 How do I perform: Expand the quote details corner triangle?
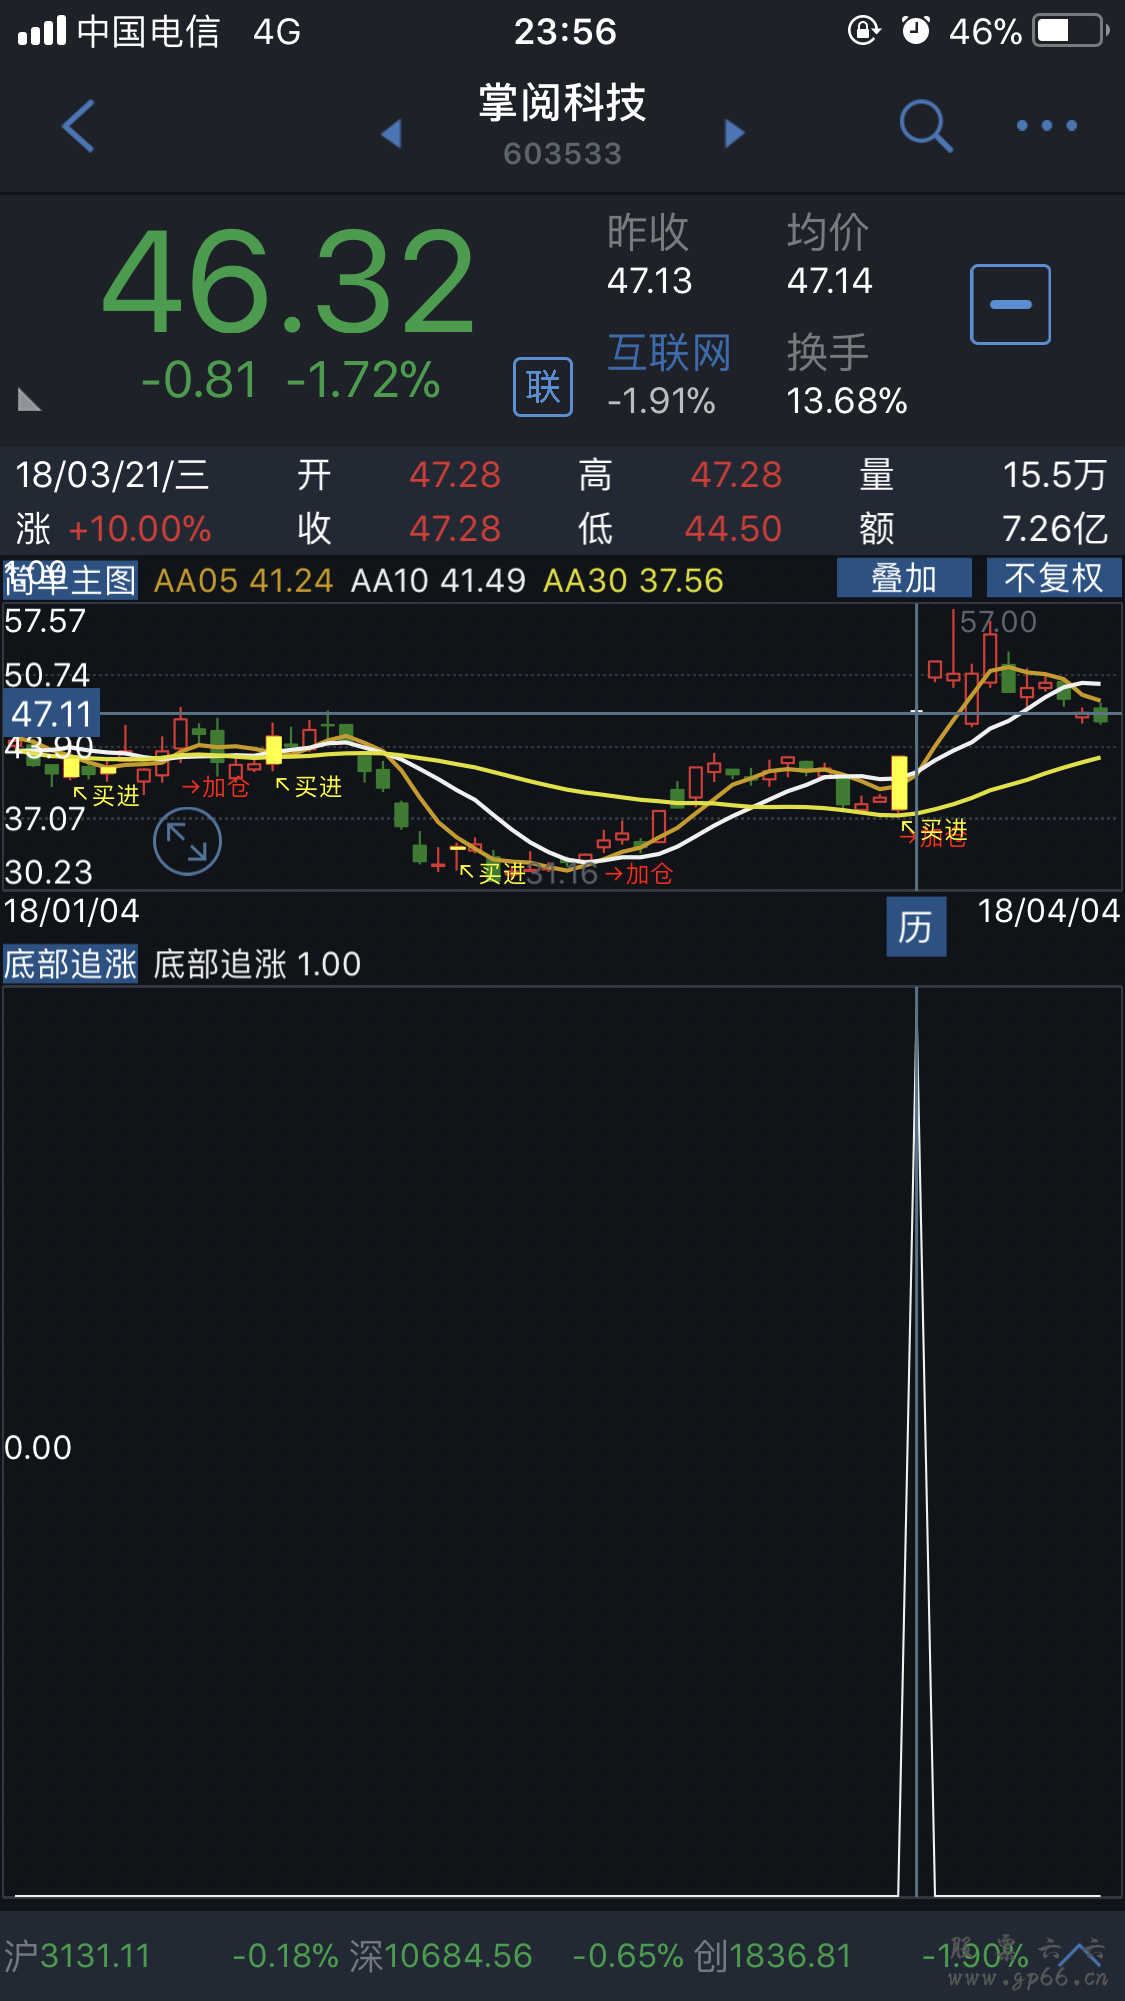click(29, 400)
